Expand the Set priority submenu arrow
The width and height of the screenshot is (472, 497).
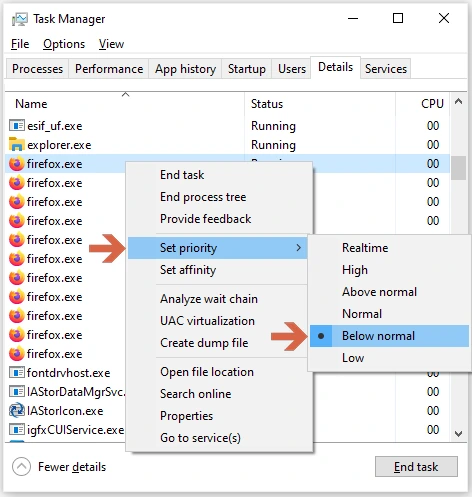tap(298, 248)
